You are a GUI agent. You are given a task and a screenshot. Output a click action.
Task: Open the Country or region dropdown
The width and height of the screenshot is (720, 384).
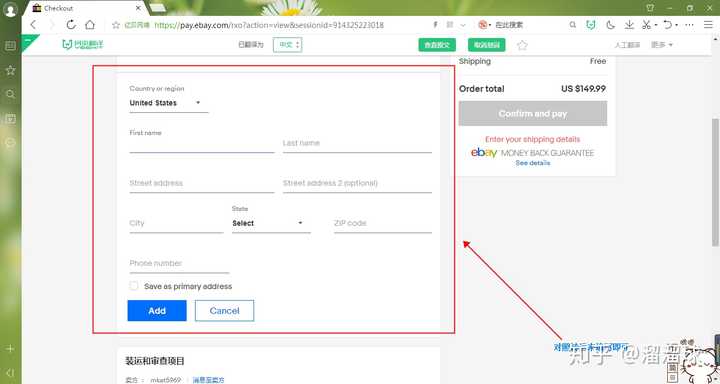169,103
